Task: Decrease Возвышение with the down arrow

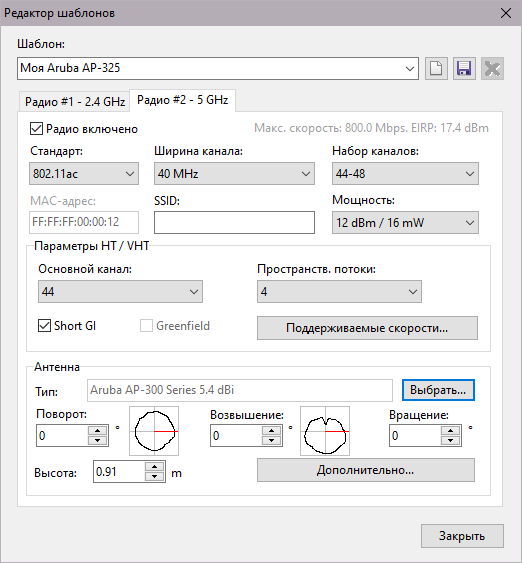Action: point(271,441)
